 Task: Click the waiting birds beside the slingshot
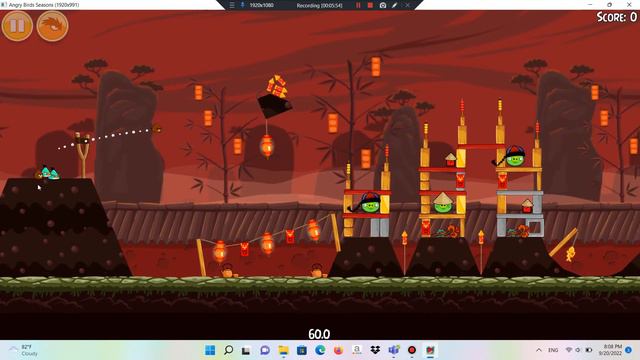pyautogui.click(x=47, y=173)
